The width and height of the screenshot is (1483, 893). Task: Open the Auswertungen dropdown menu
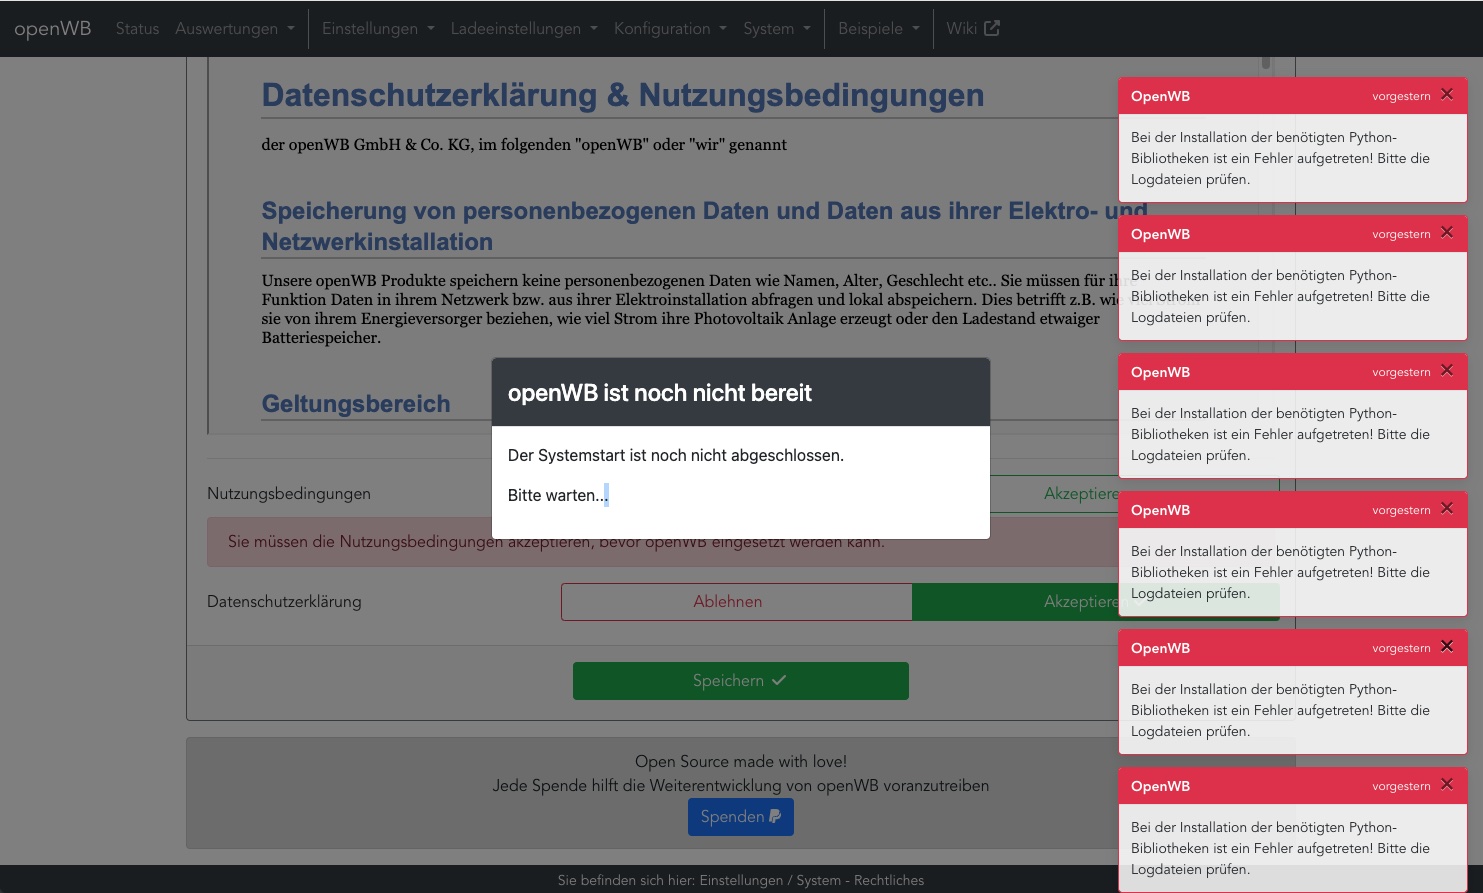[235, 28]
